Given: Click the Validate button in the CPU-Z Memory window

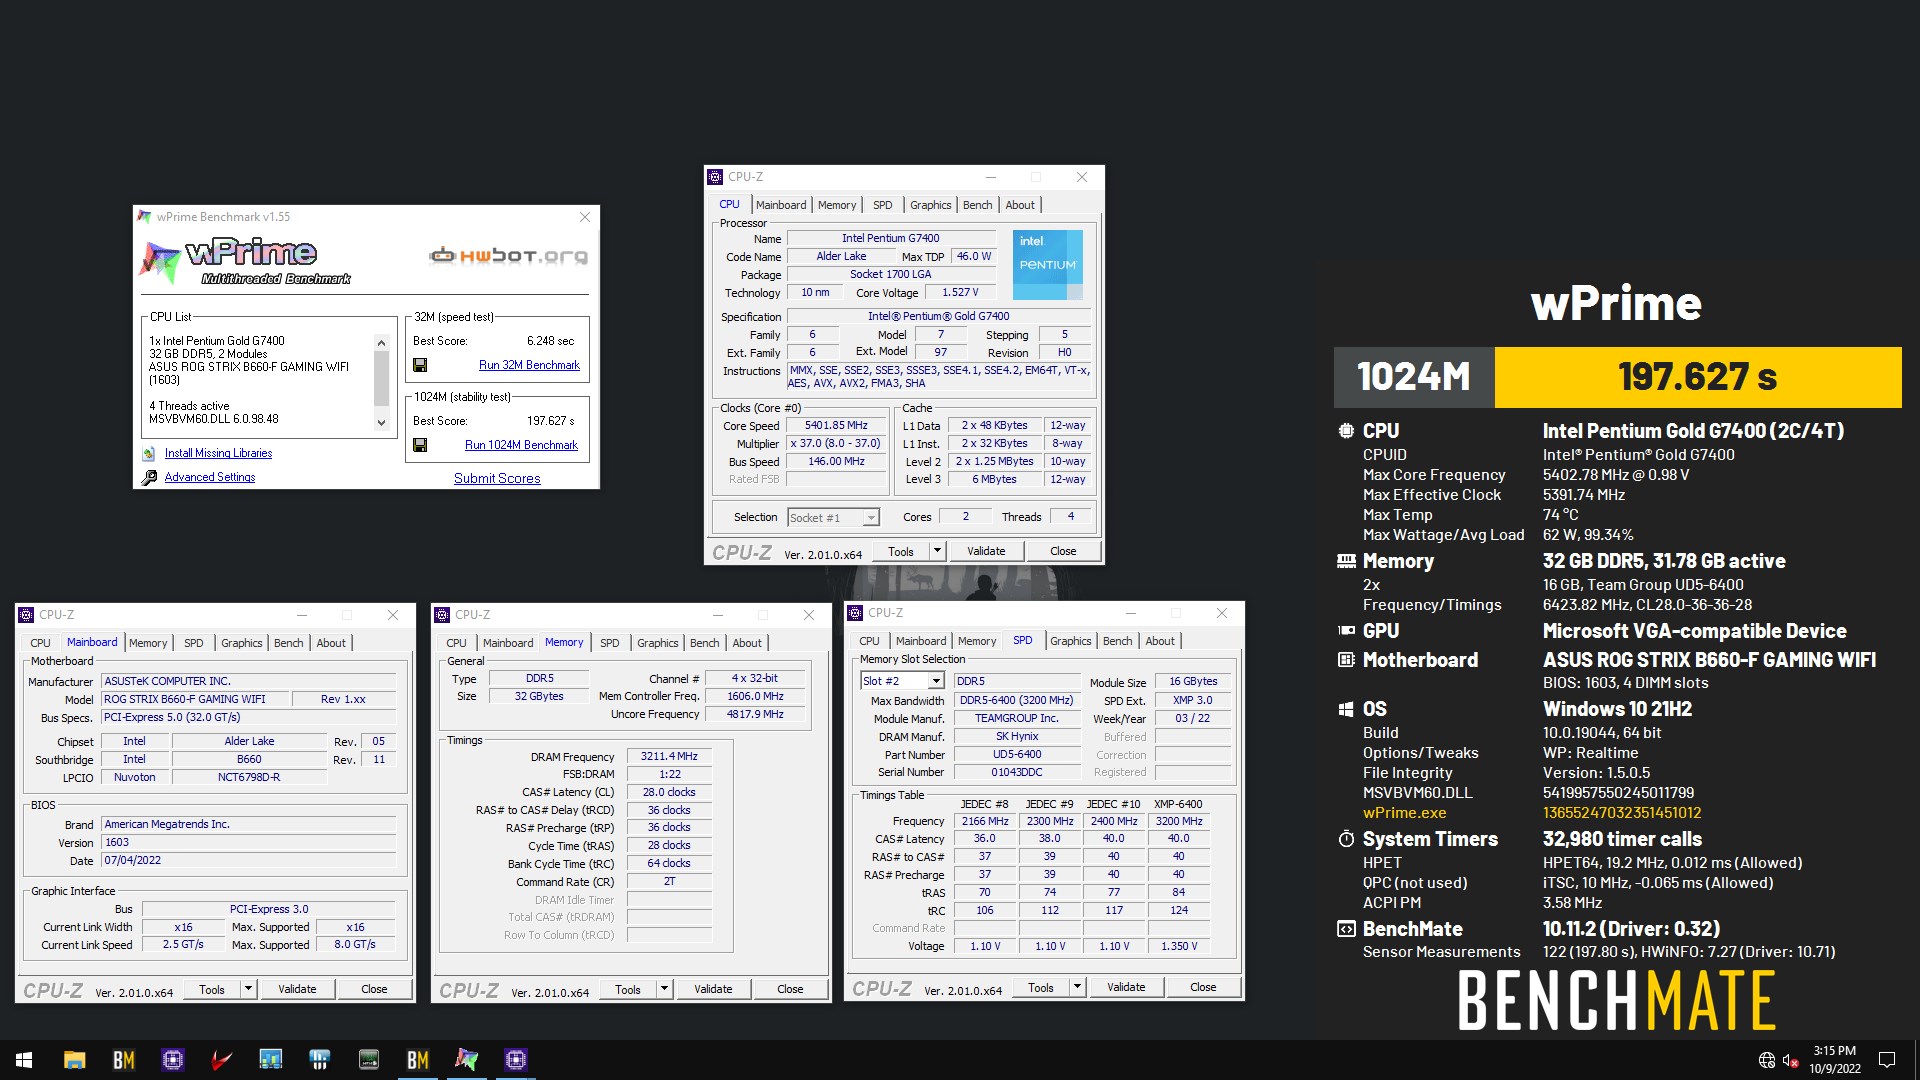Looking at the screenshot, I should (713, 989).
